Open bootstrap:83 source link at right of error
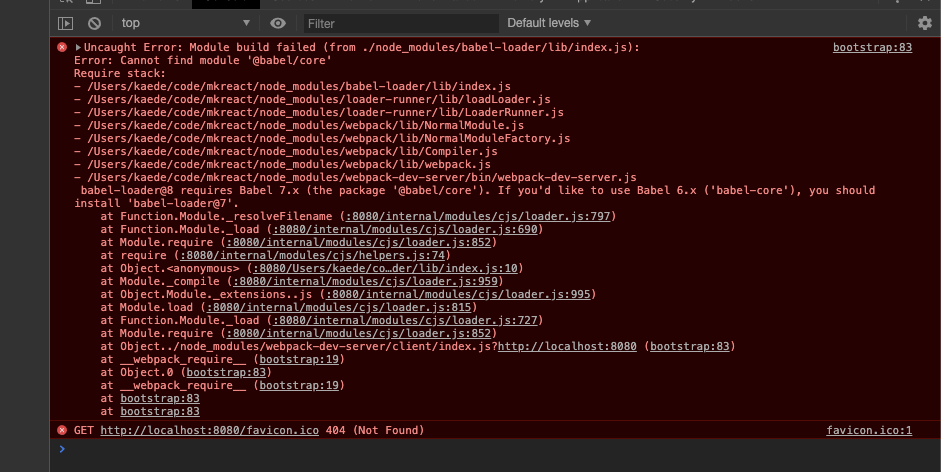This screenshot has height=472, width=941. coord(872,47)
